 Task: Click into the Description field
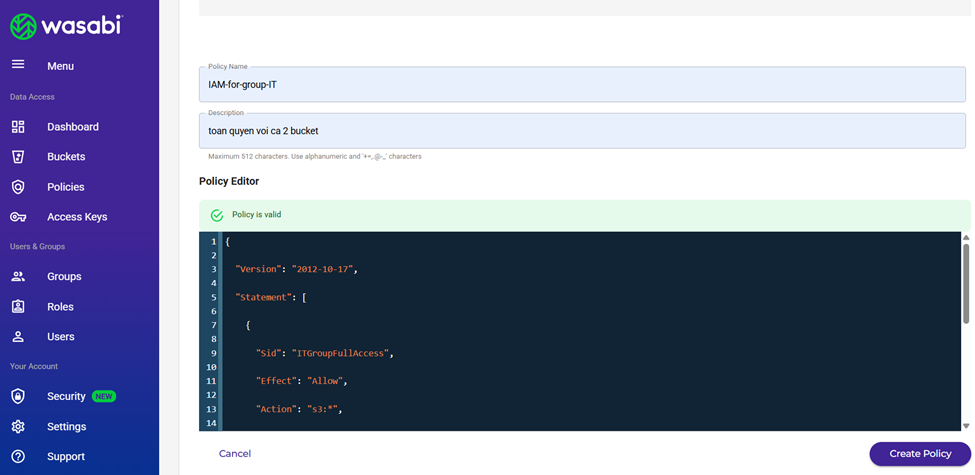pyautogui.click(x=582, y=131)
